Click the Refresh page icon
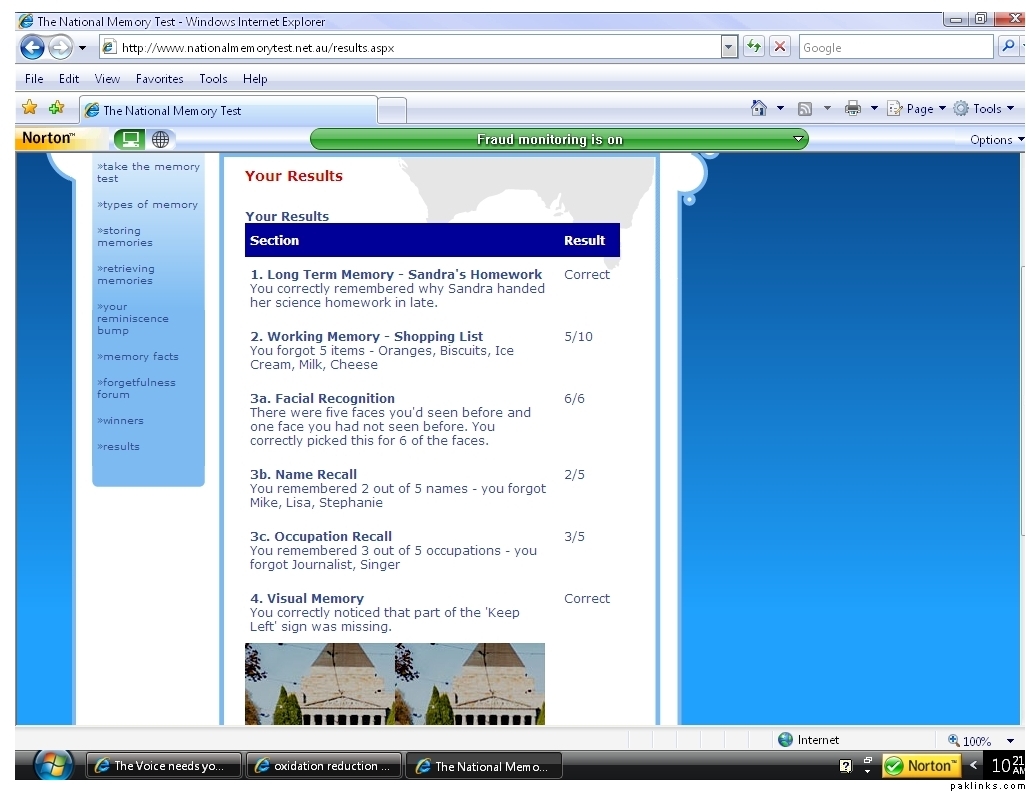This screenshot has height=792, width=1026. click(x=753, y=47)
